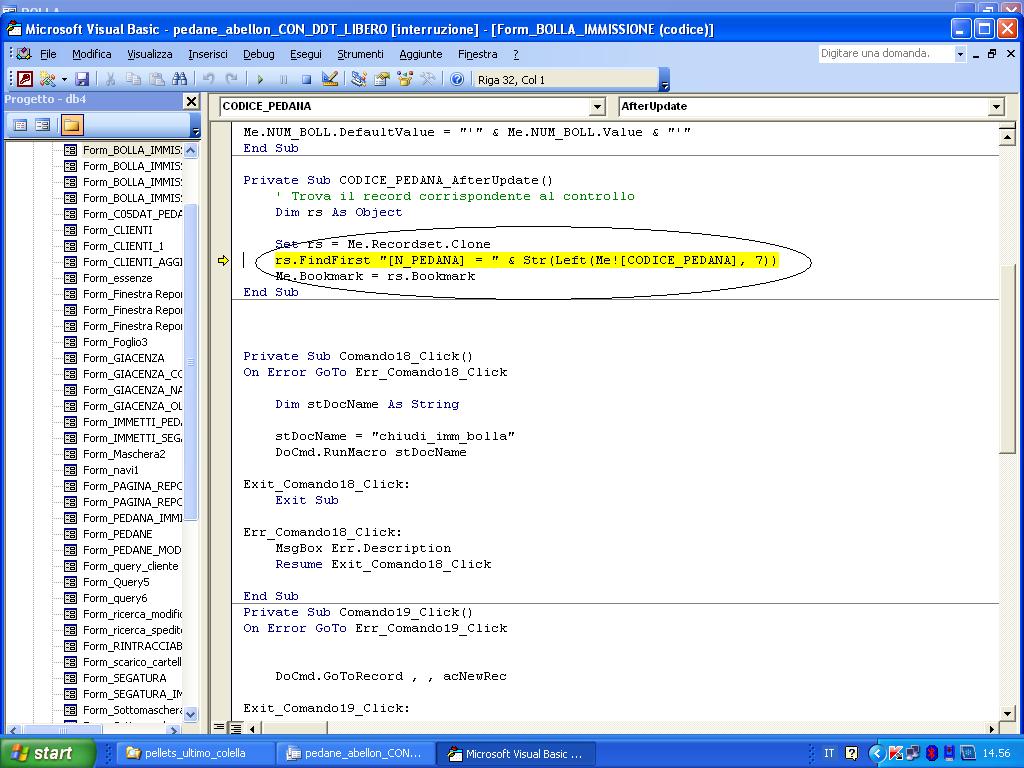
Task: Click the Bluetooth tray icon
Action: (x=932, y=753)
